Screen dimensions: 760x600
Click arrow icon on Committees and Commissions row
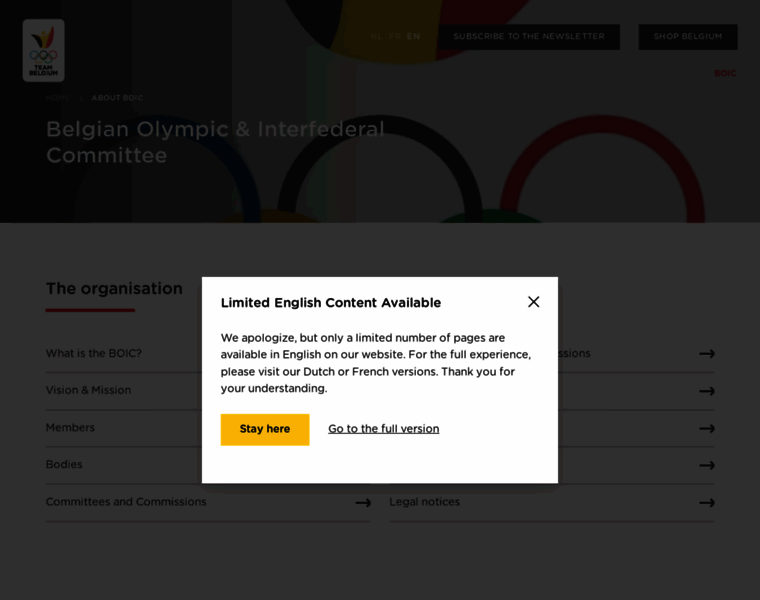(363, 503)
